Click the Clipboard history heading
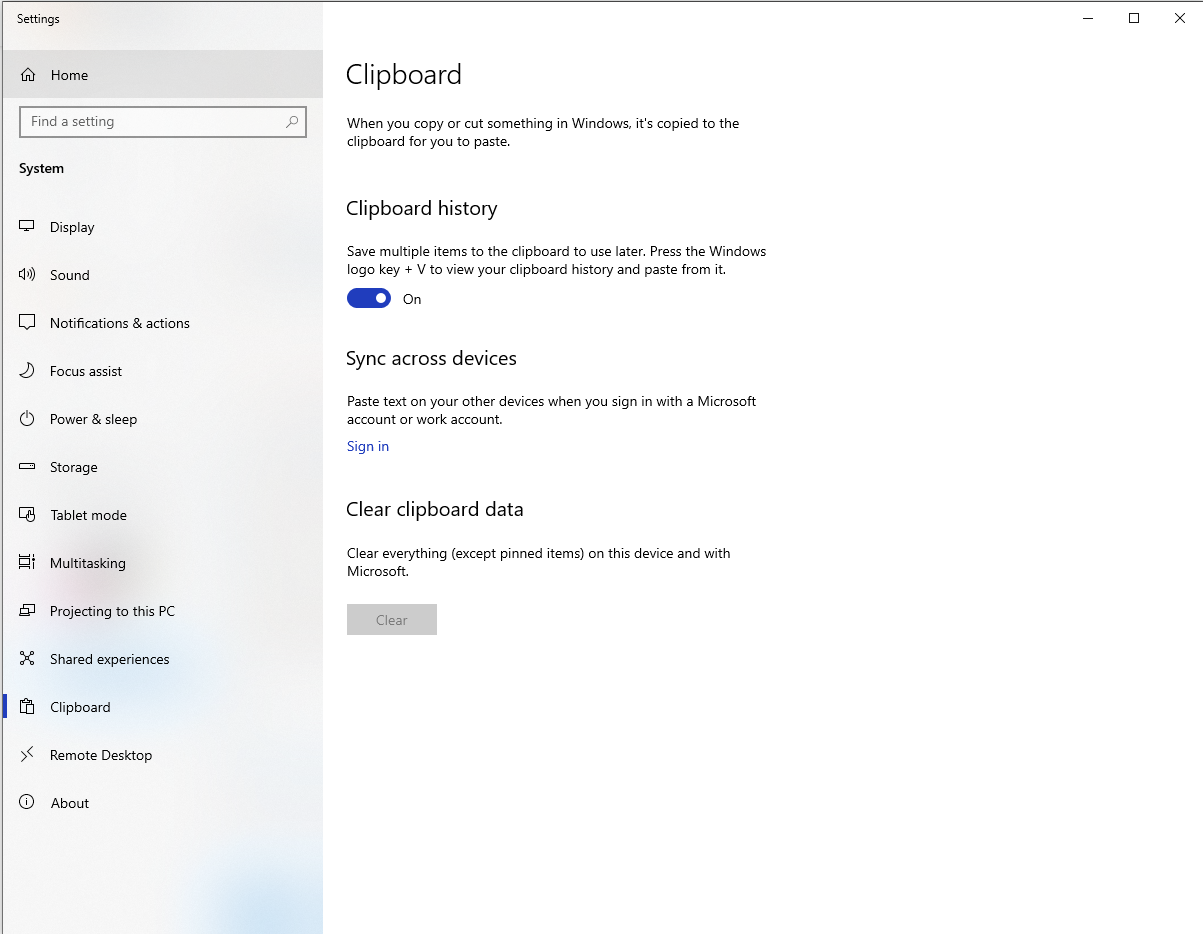 pos(422,208)
